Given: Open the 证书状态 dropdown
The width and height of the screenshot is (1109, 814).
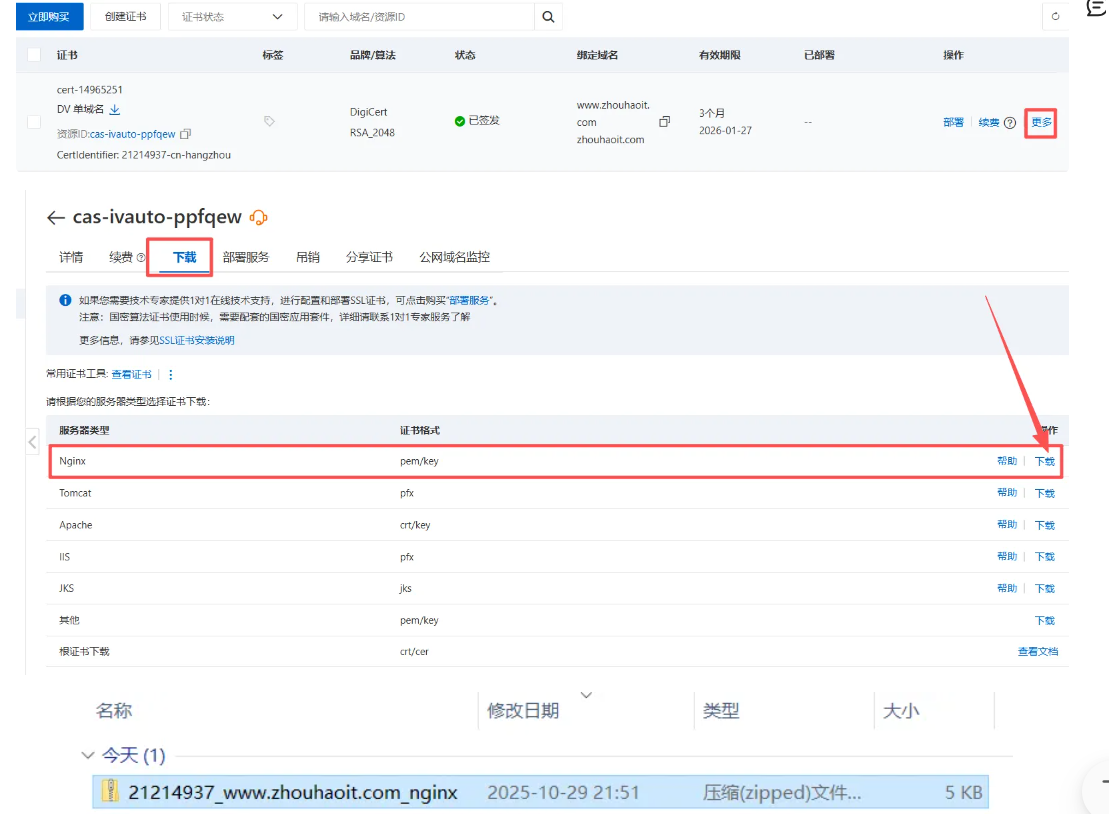Looking at the screenshot, I should [x=232, y=17].
